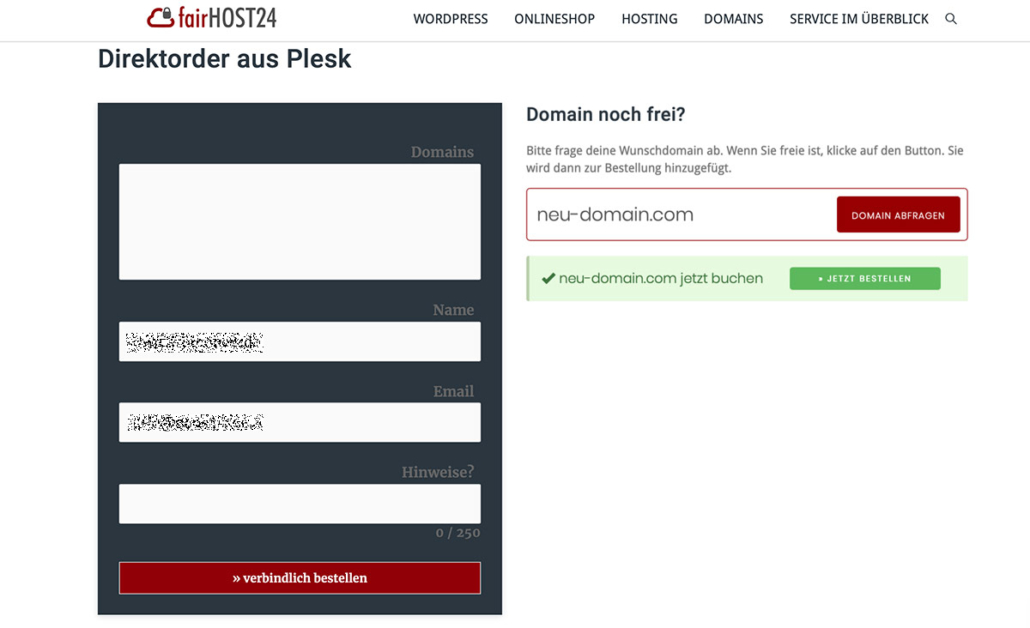
Task: Click the 'neu-domain.com jetzt buchen' result text
Action: tap(660, 279)
